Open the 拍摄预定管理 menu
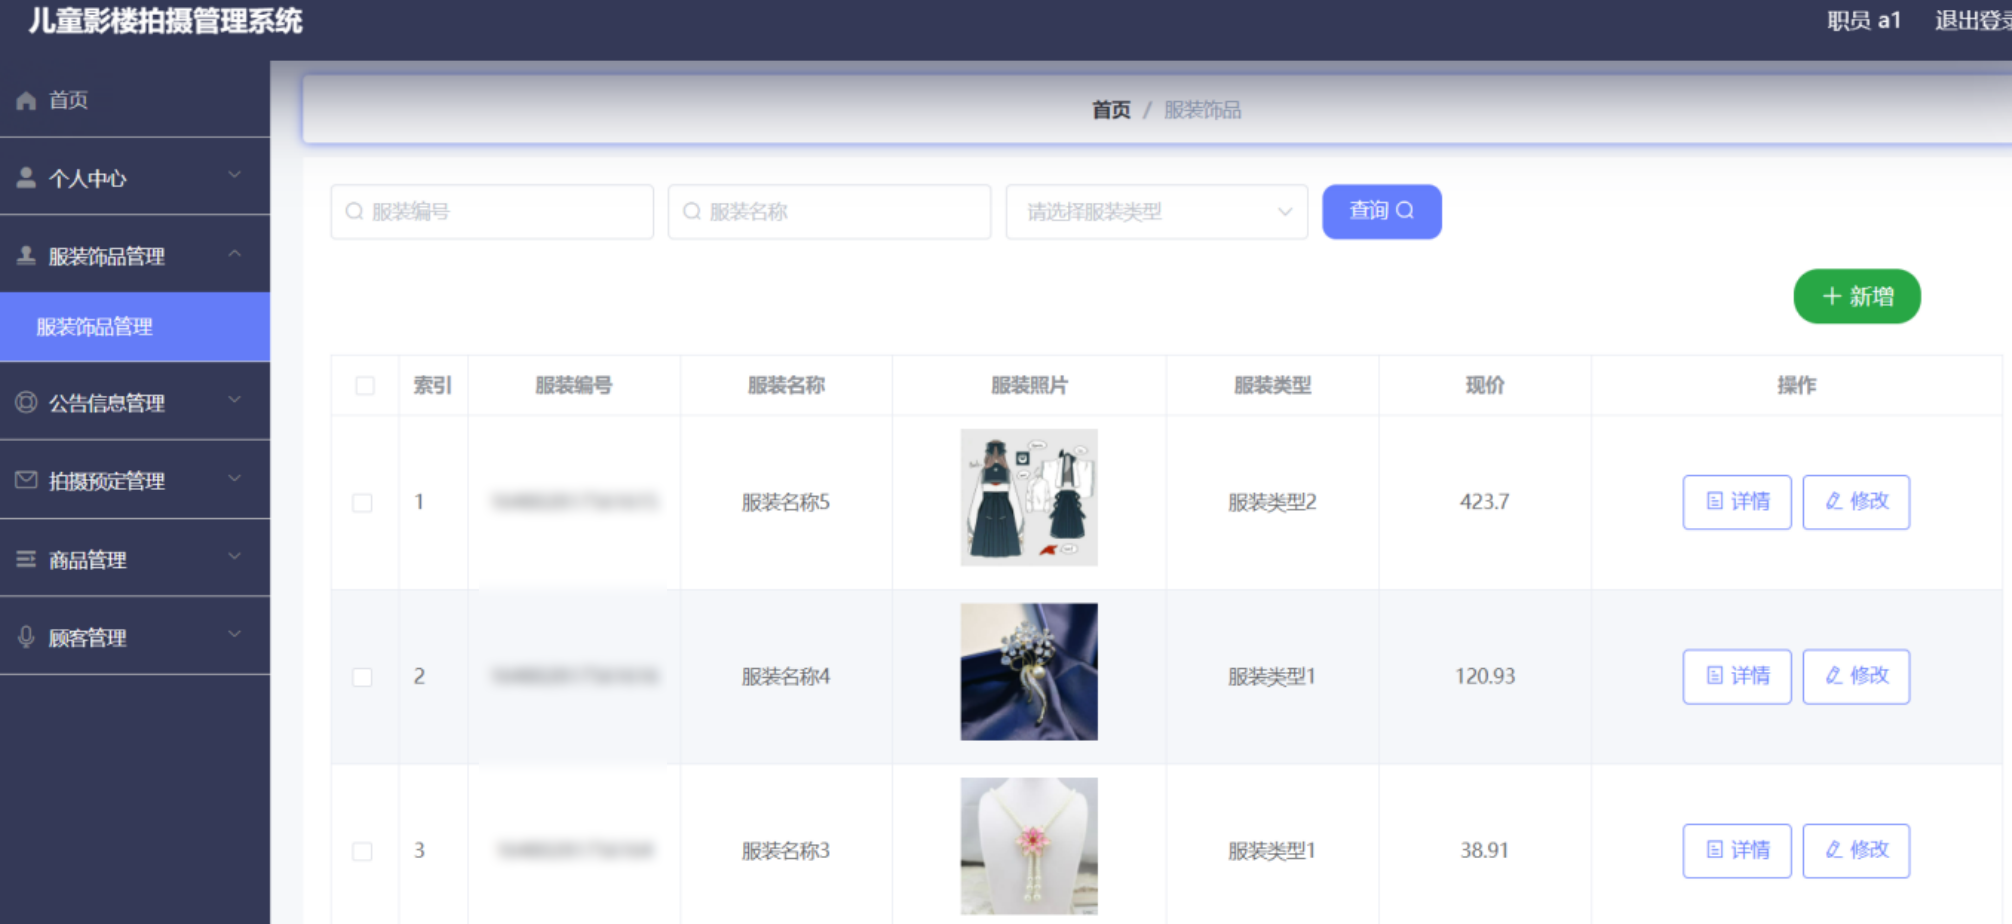 coord(135,480)
